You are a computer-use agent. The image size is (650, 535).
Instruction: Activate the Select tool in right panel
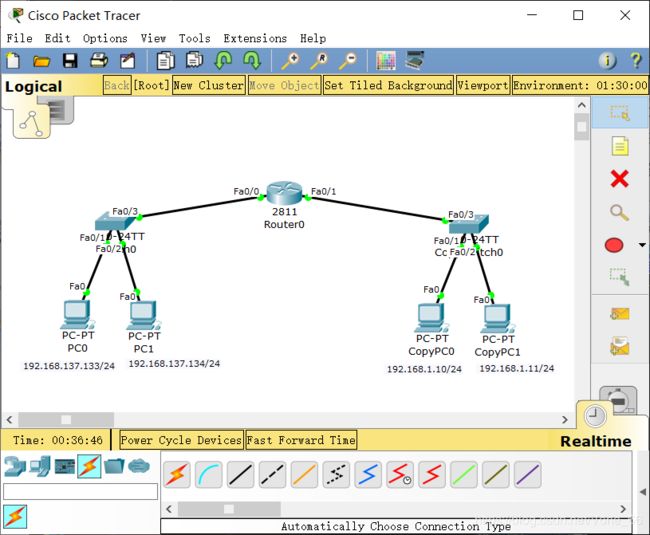(x=619, y=112)
